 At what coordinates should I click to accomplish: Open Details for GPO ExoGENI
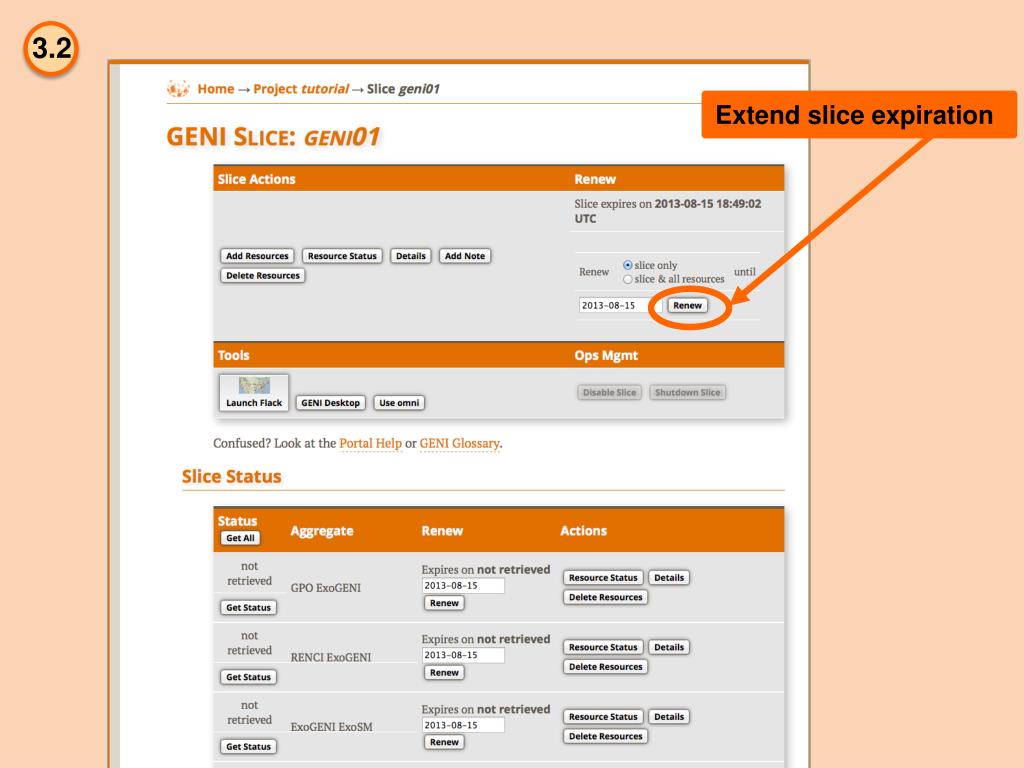point(669,578)
